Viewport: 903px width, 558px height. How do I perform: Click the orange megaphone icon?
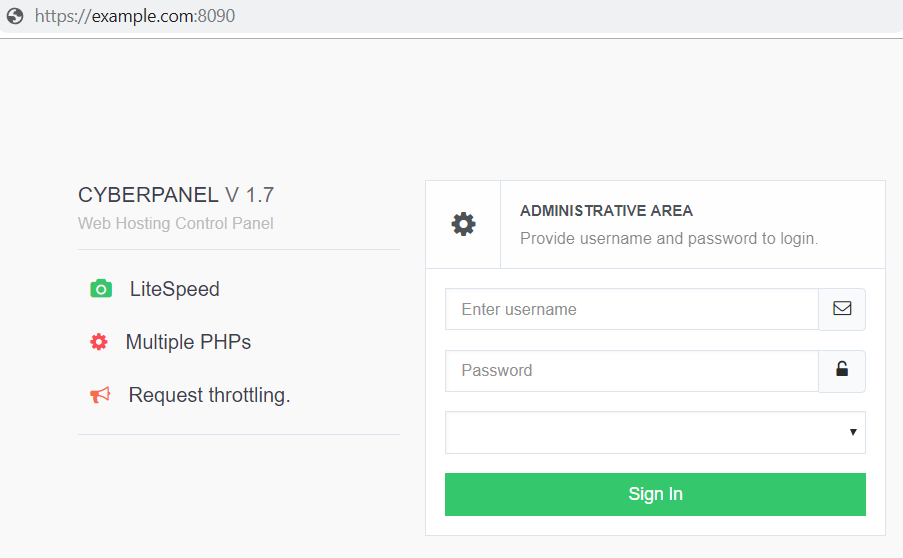pos(100,395)
